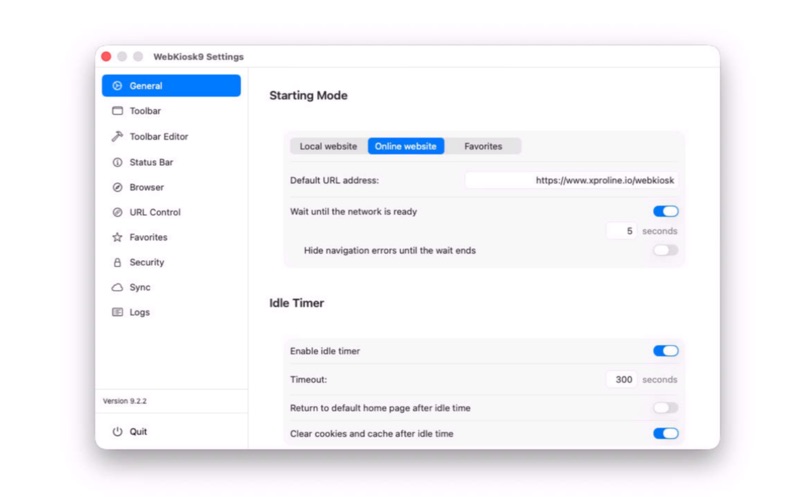
Task: Click the Version 9.2.2 text
Action: 125,401
